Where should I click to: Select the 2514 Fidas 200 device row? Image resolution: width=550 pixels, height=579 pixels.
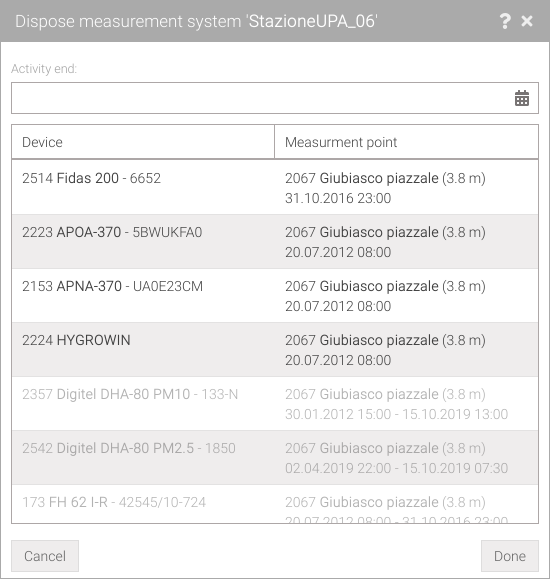[x=275, y=187]
